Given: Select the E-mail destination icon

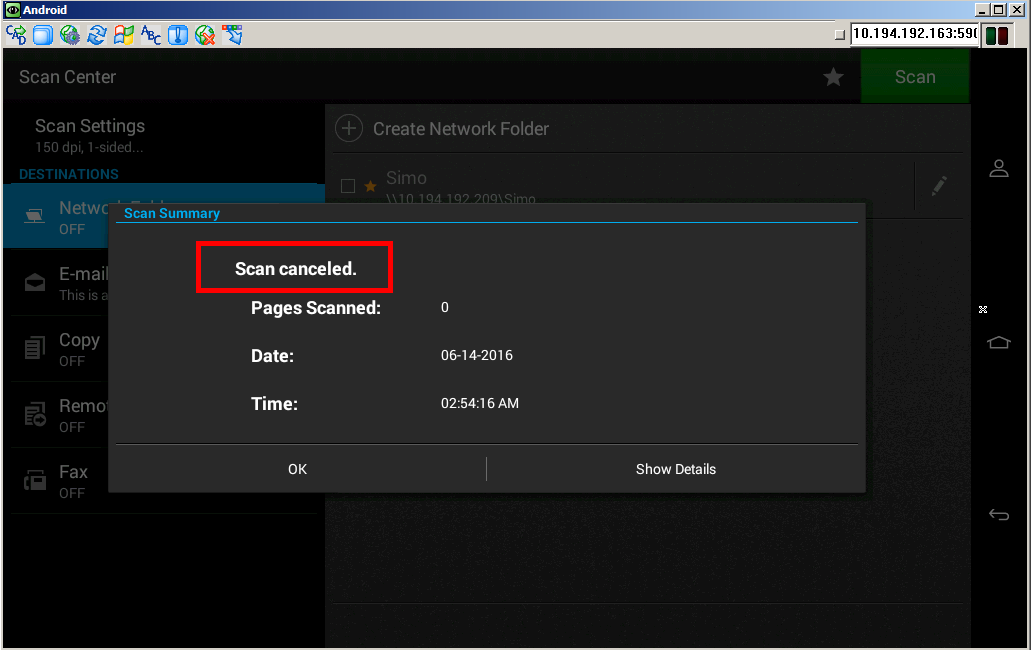Looking at the screenshot, I should 34,281.
